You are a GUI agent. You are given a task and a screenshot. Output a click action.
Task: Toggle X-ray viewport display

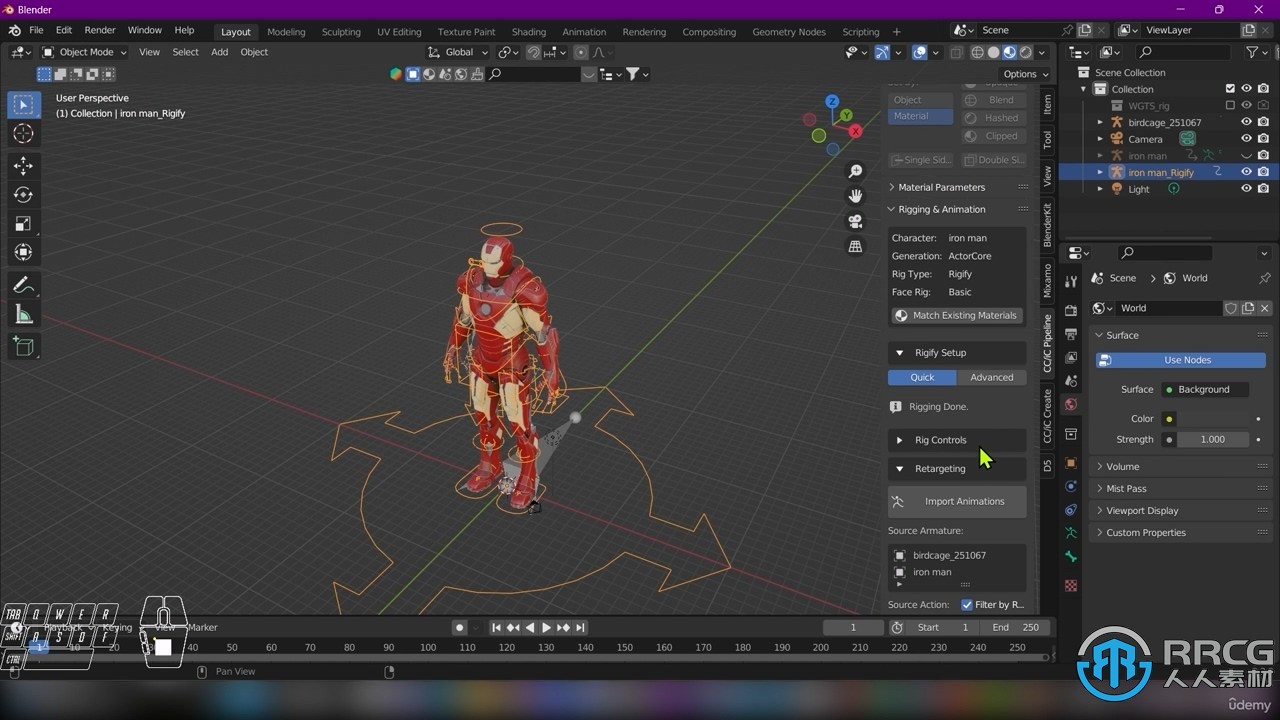957,52
